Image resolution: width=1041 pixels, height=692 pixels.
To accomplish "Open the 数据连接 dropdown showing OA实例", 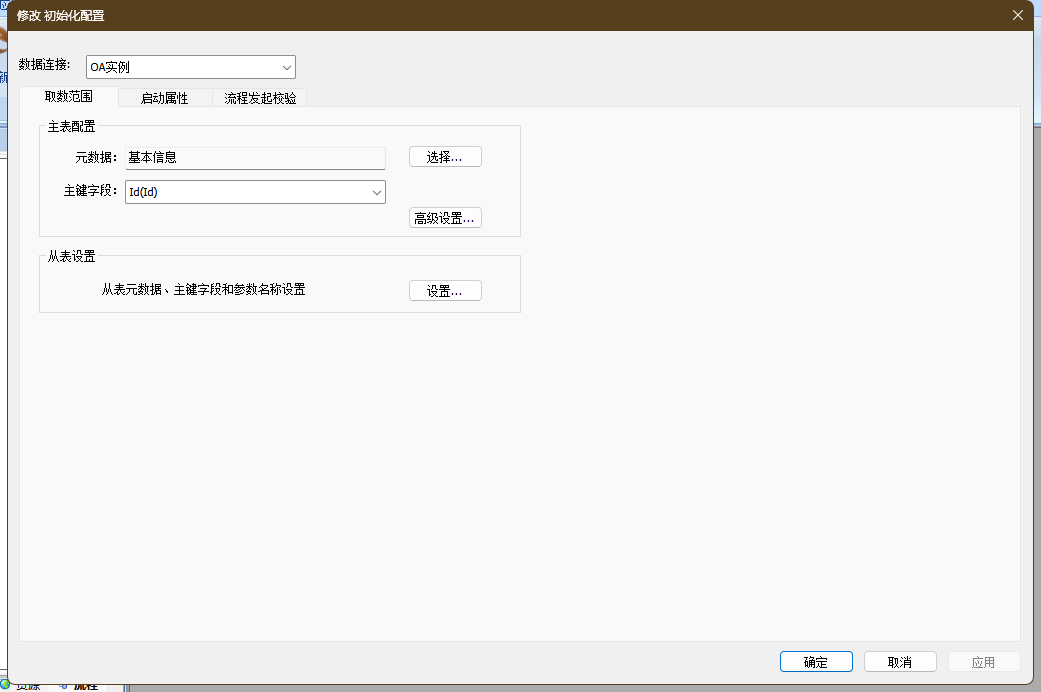I will pyautogui.click(x=190, y=67).
